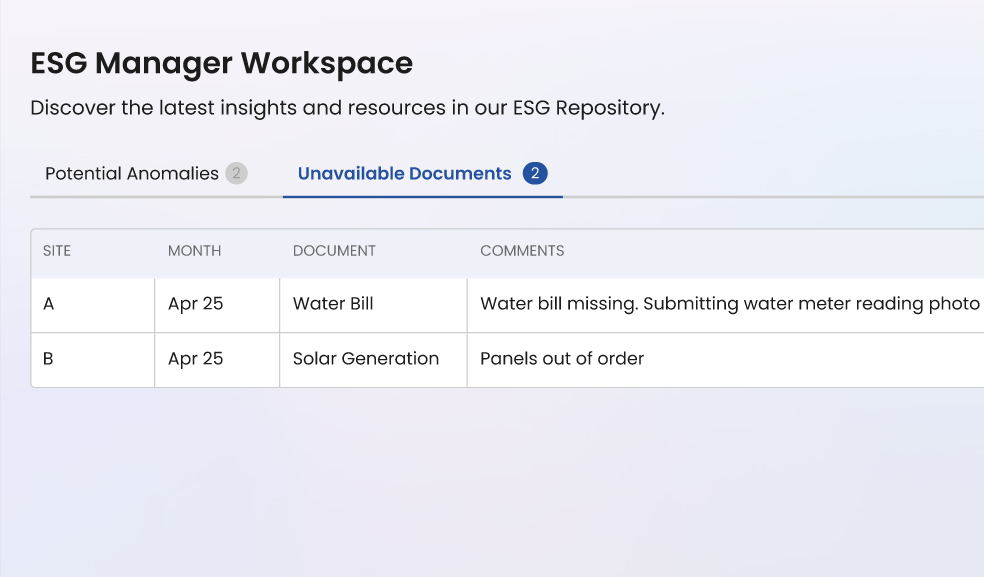The width and height of the screenshot is (984, 577).
Task: Select the Unavailable Documents tab
Action: (x=404, y=174)
